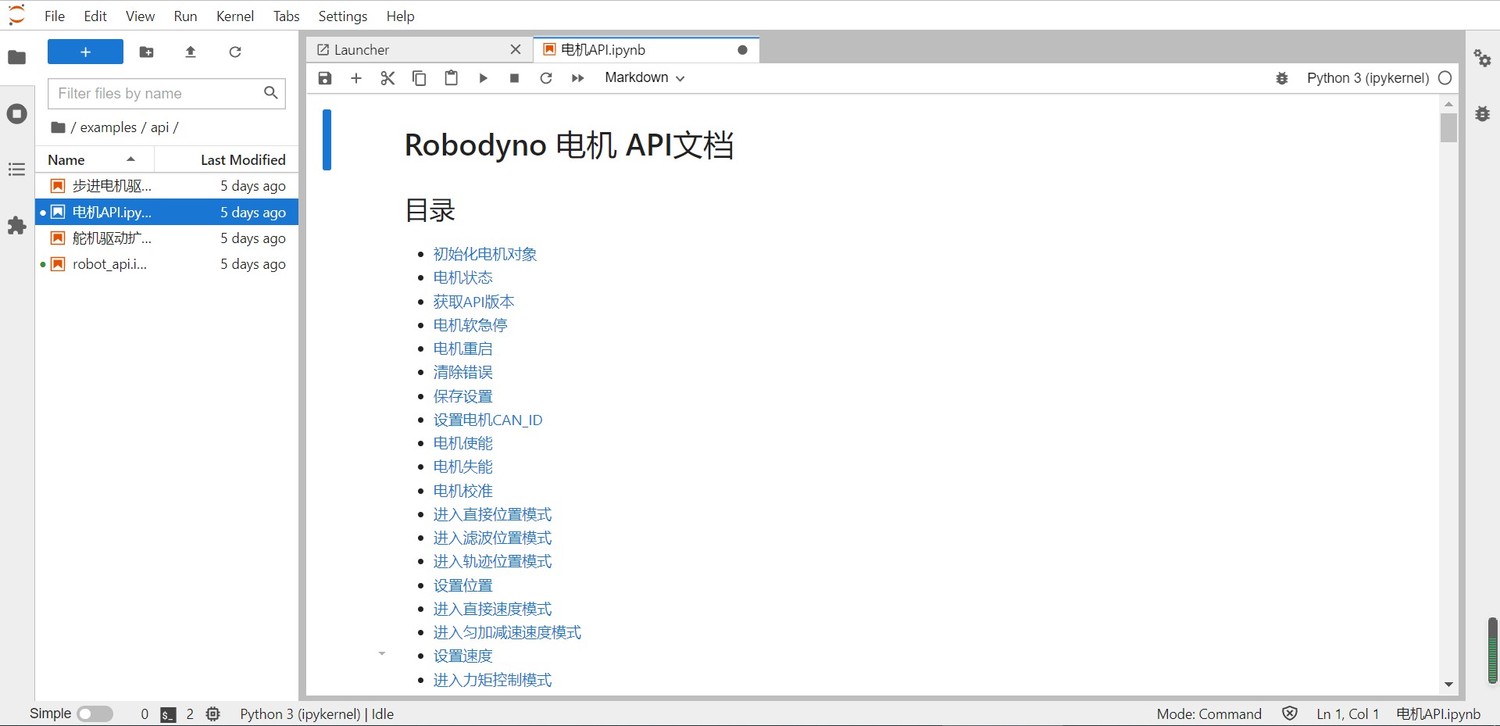Select the robot_api.i... notebook file

(x=166, y=264)
